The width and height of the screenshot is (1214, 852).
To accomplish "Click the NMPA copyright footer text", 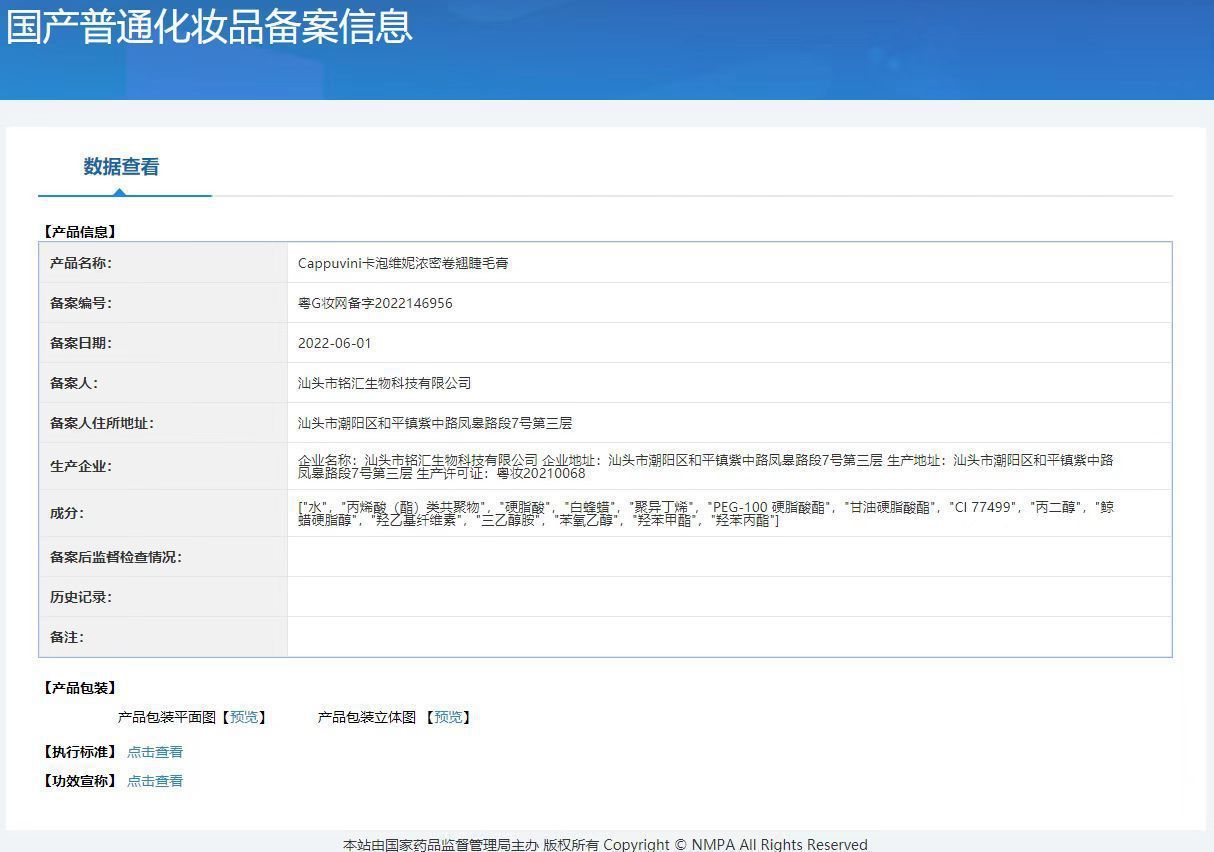I will [x=605, y=844].
